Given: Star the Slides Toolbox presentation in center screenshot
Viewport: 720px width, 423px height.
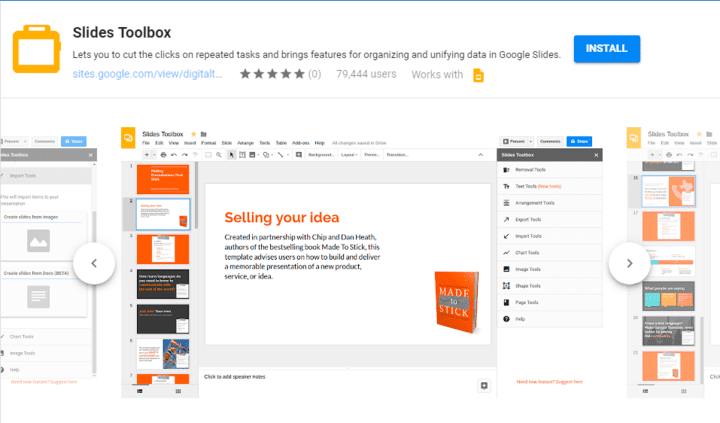Looking at the screenshot, I should (194, 134).
